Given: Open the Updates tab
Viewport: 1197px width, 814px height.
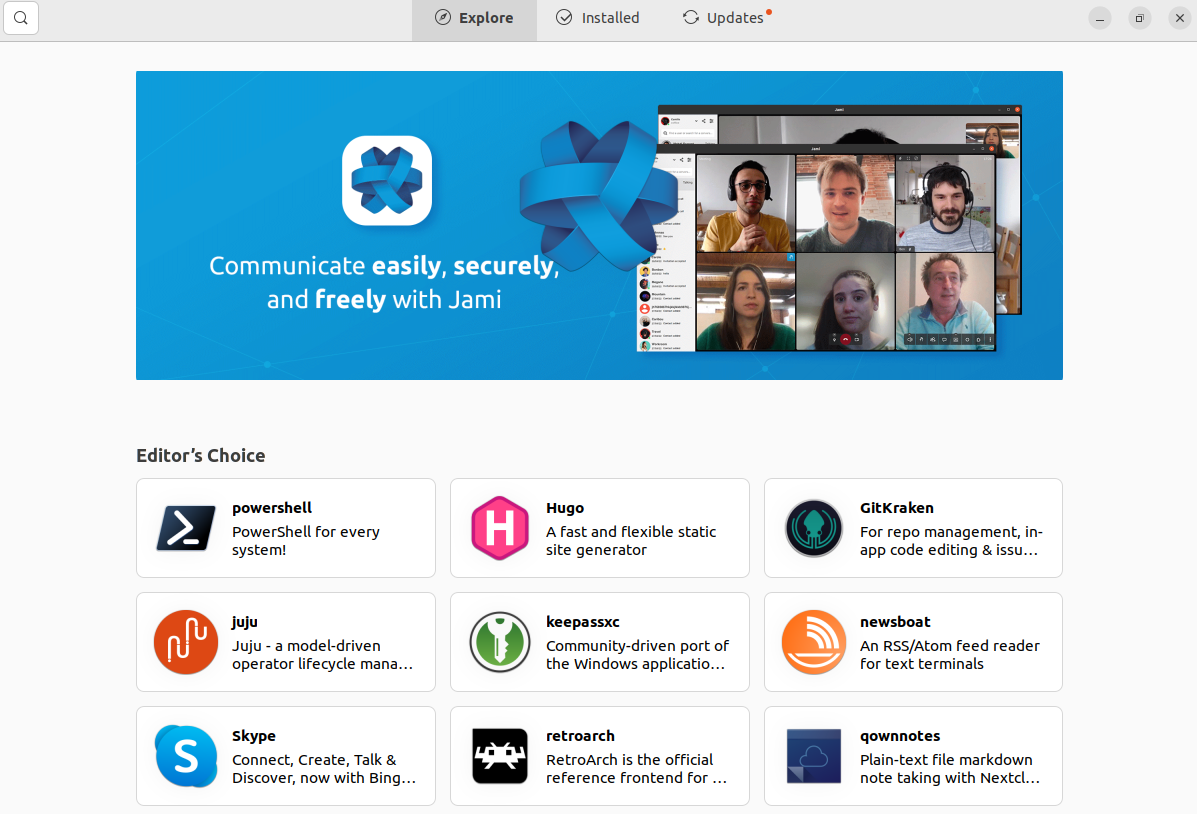Looking at the screenshot, I should pos(726,18).
